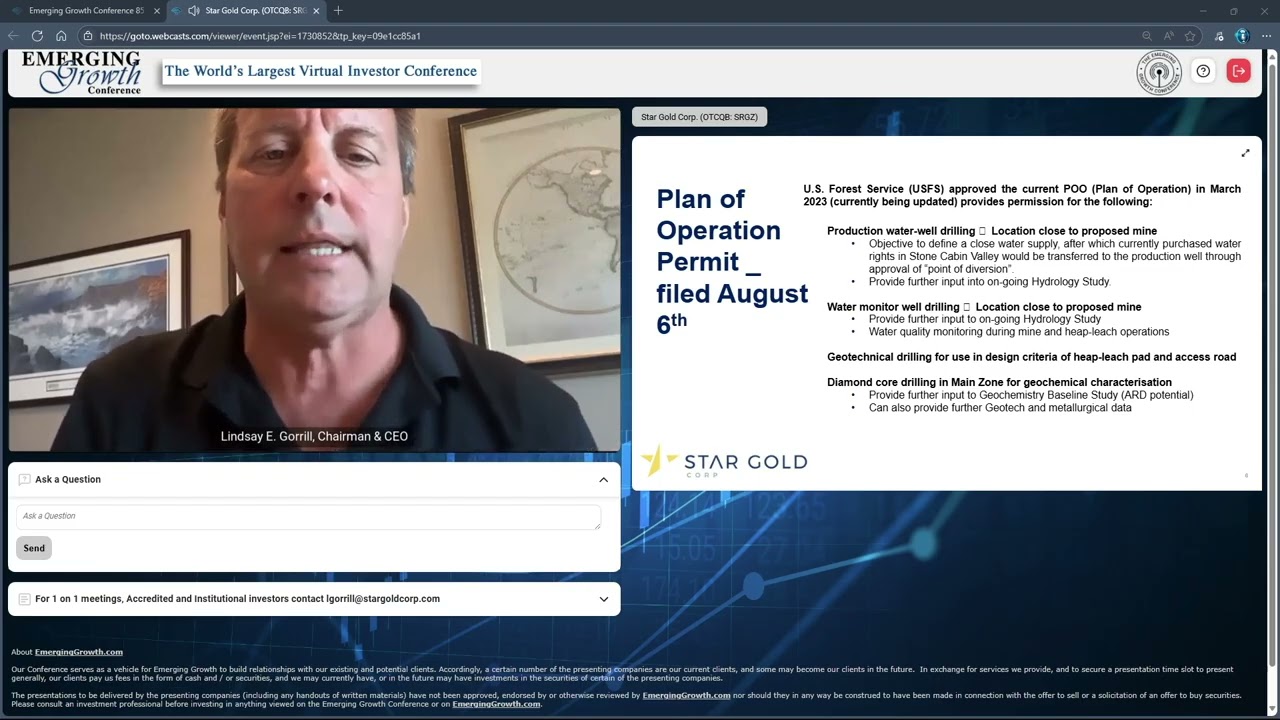Open EmergingGrowth.com link in presentations disclaimer
Viewport: 1280px width, 720px height.
(686, 695)
